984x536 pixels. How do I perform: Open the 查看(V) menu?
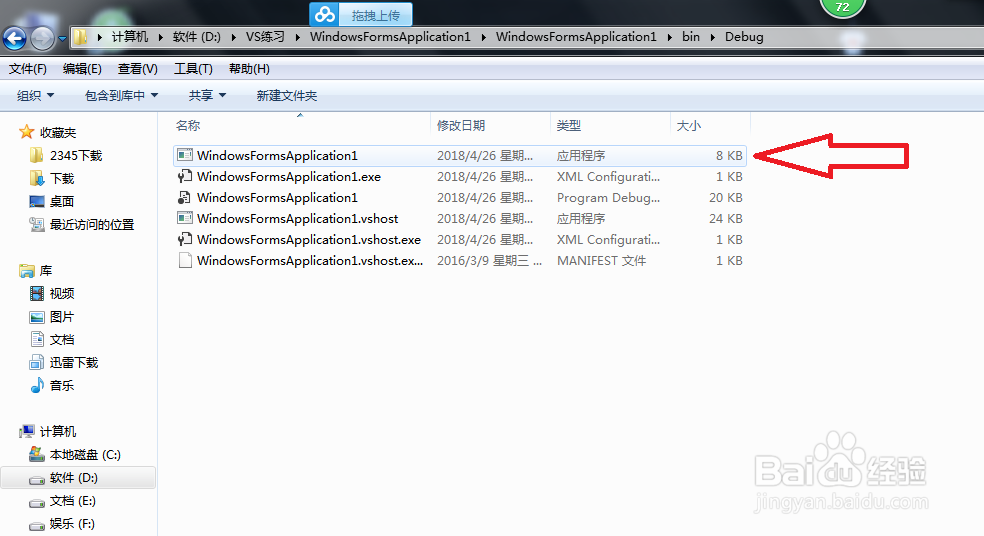(x=137, y=69)
